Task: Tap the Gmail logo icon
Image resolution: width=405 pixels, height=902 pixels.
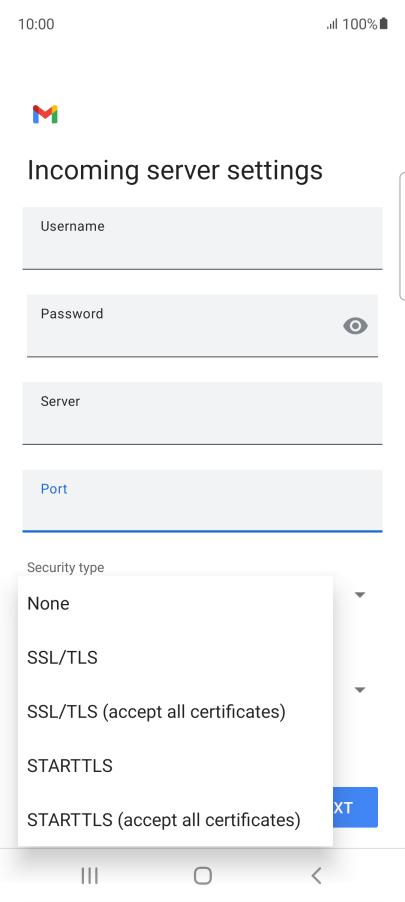Action: (45, 114)
